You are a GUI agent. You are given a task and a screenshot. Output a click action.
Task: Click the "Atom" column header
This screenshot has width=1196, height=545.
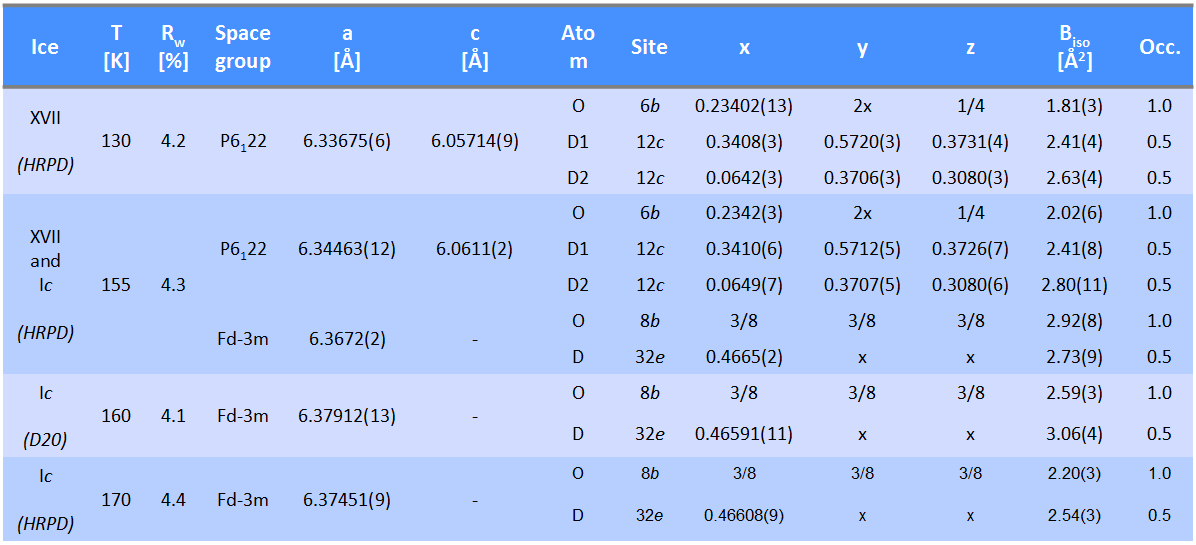point(578,47)
